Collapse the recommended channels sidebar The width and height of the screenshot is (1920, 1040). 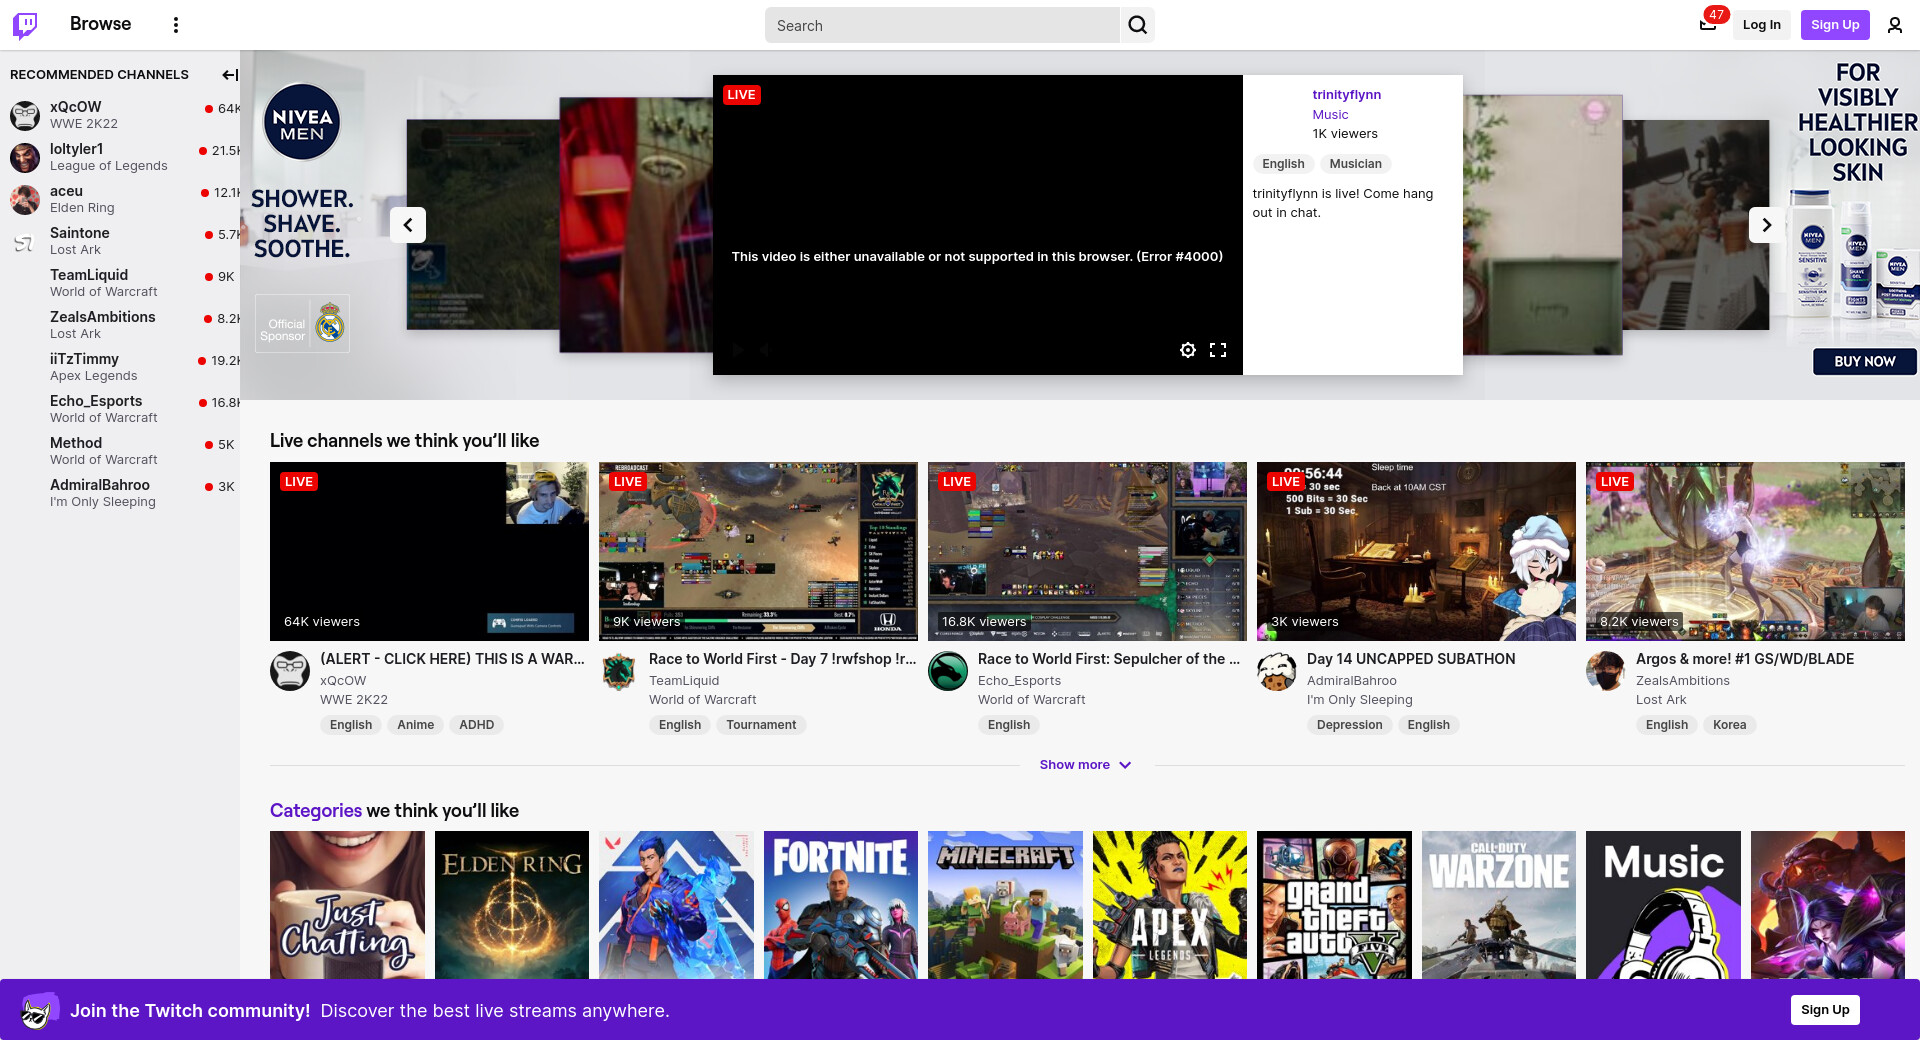point(229,75)
